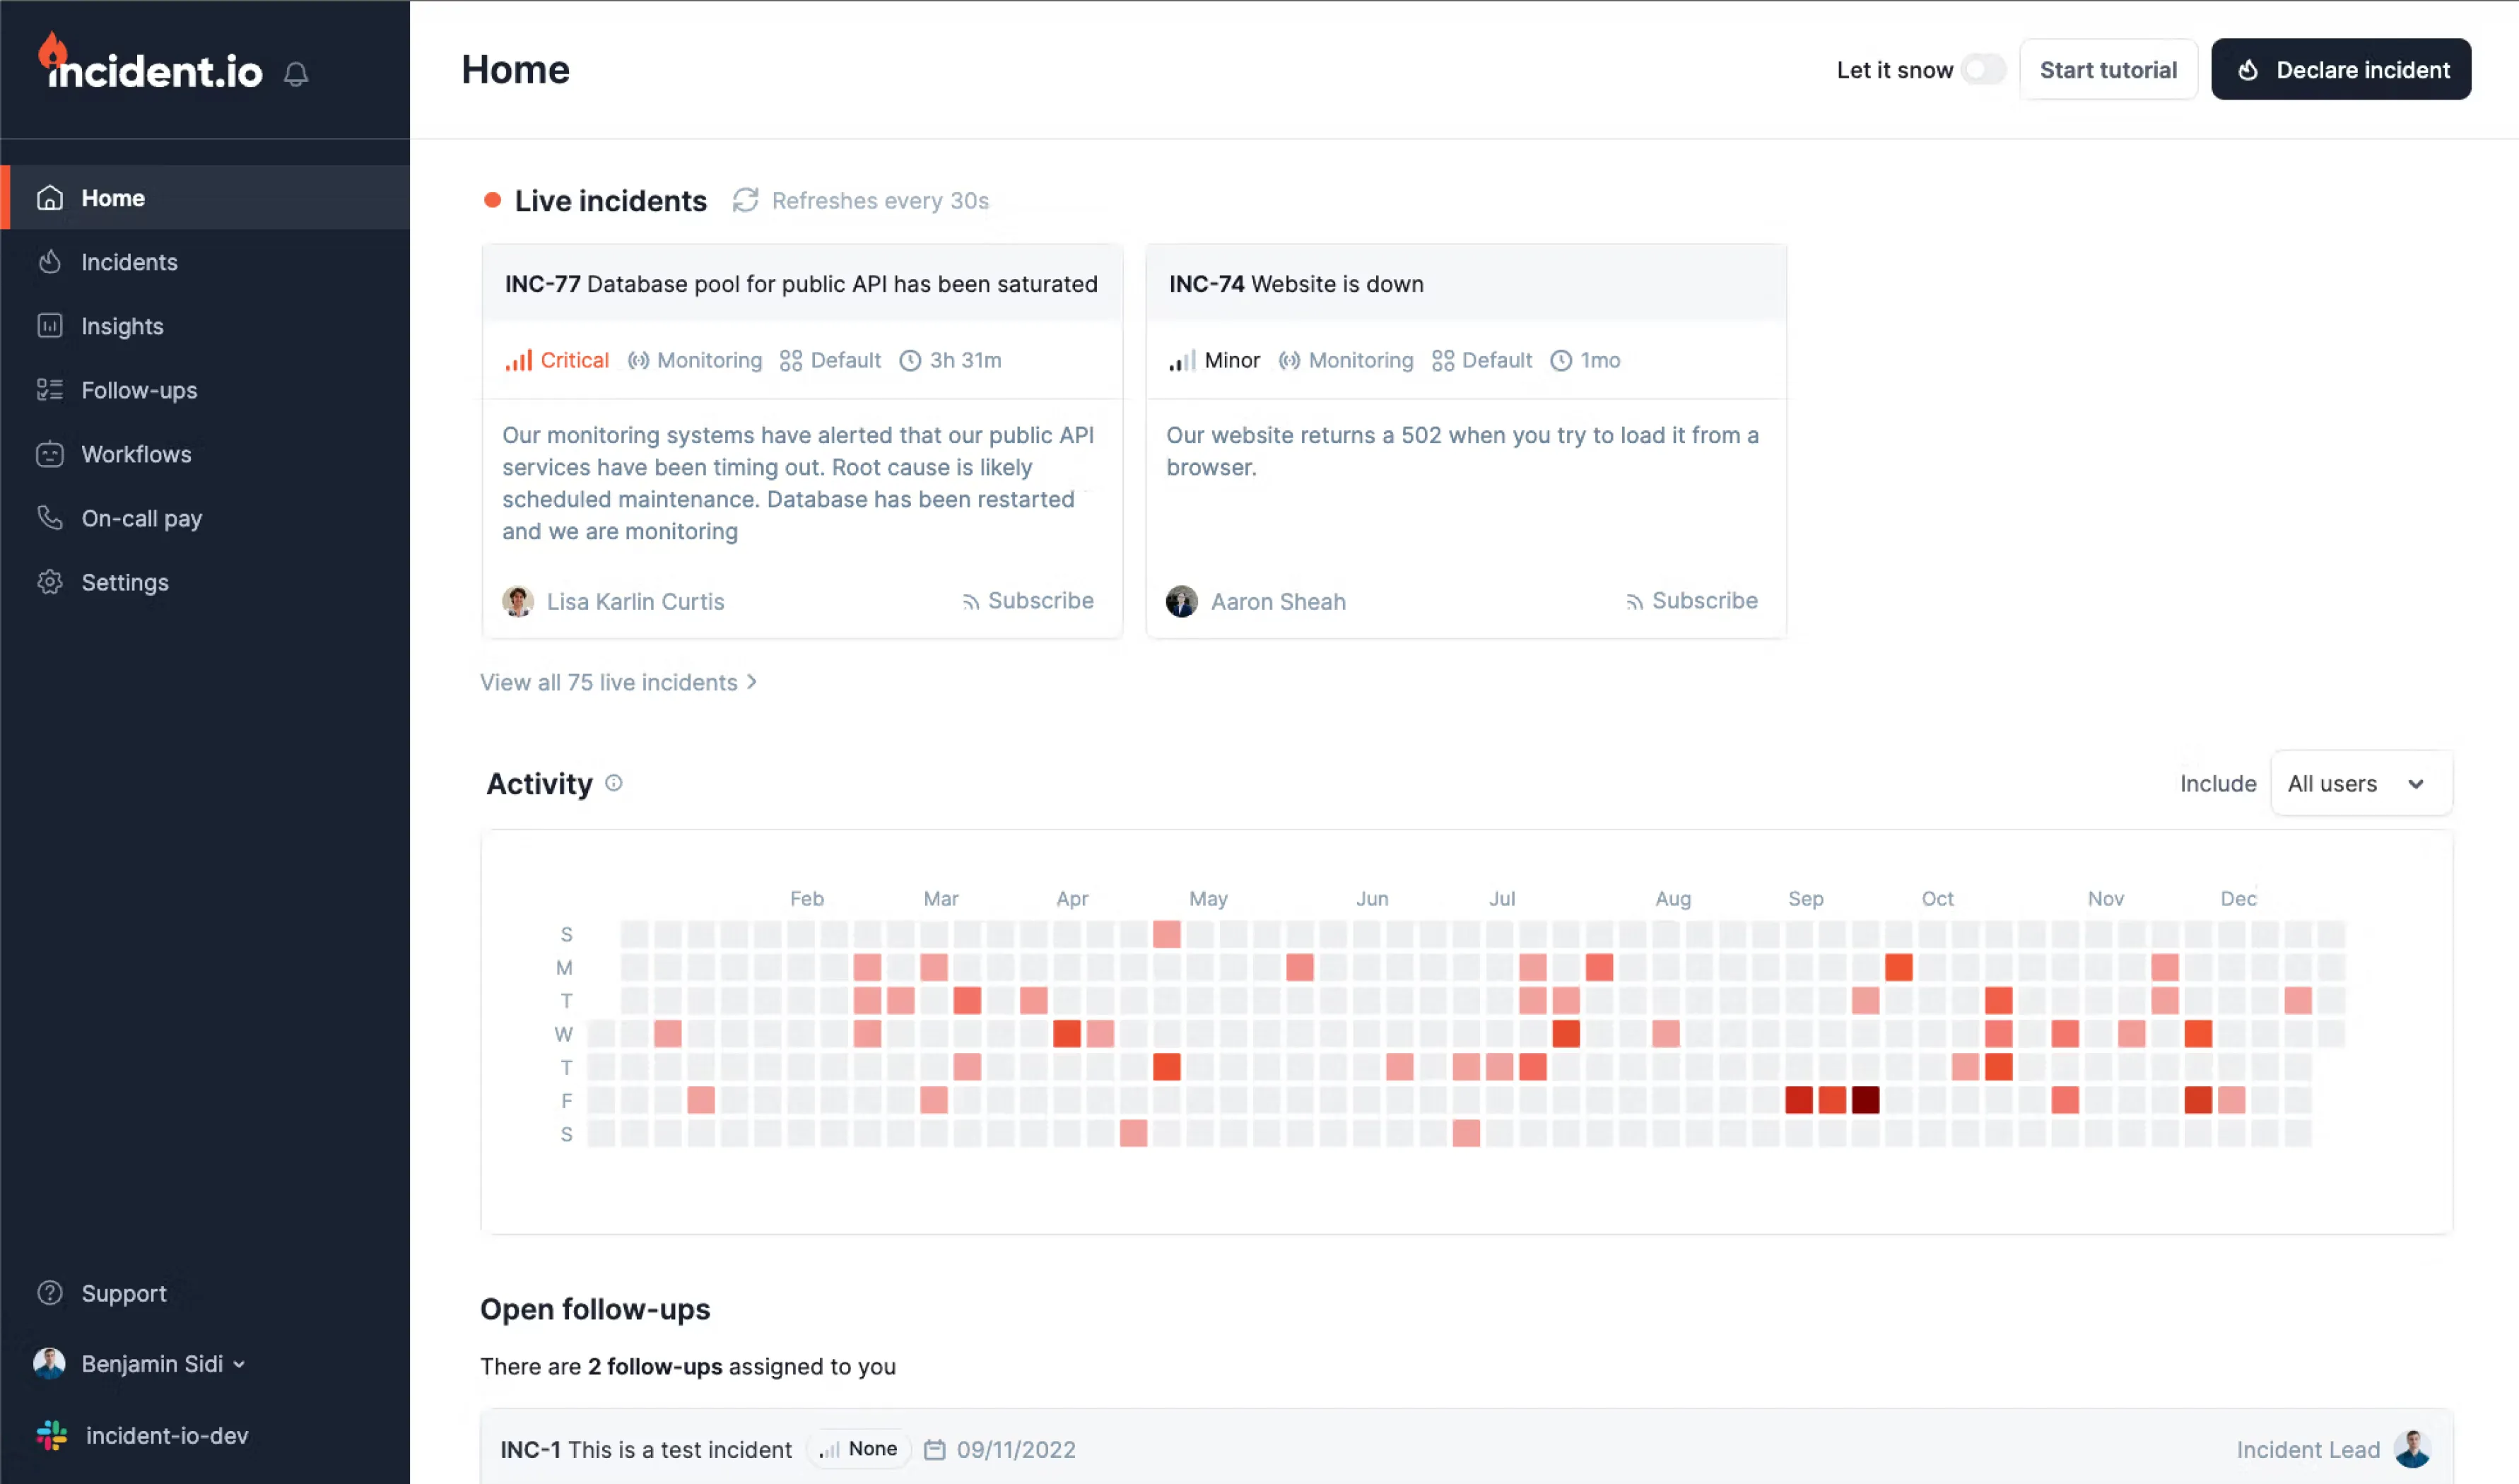The image size is (2519, 1484).
Task: Open the INC-1 test incident follow-up
Action: tap(646, 1449)
